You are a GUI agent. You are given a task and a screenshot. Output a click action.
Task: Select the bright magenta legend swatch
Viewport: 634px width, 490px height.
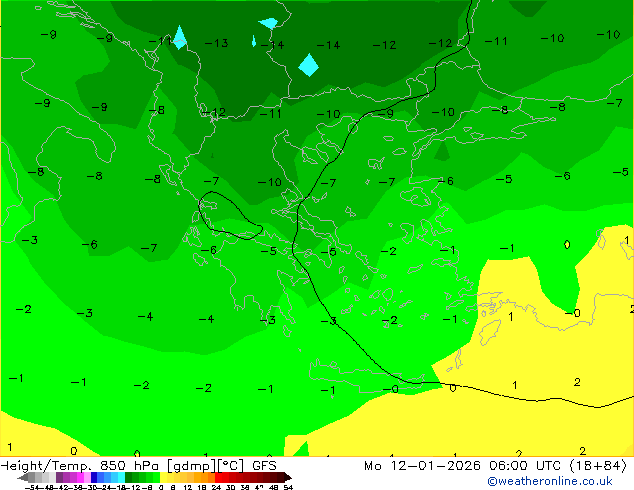tap(80, 477)
